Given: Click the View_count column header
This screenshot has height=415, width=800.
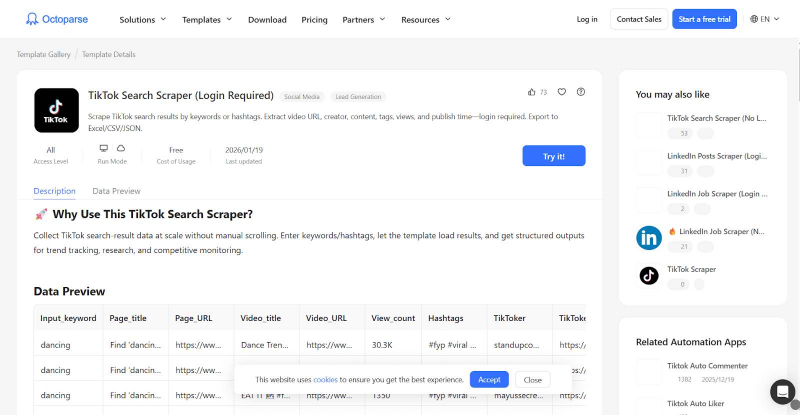Looking at the screenshot, I should 393,318.
